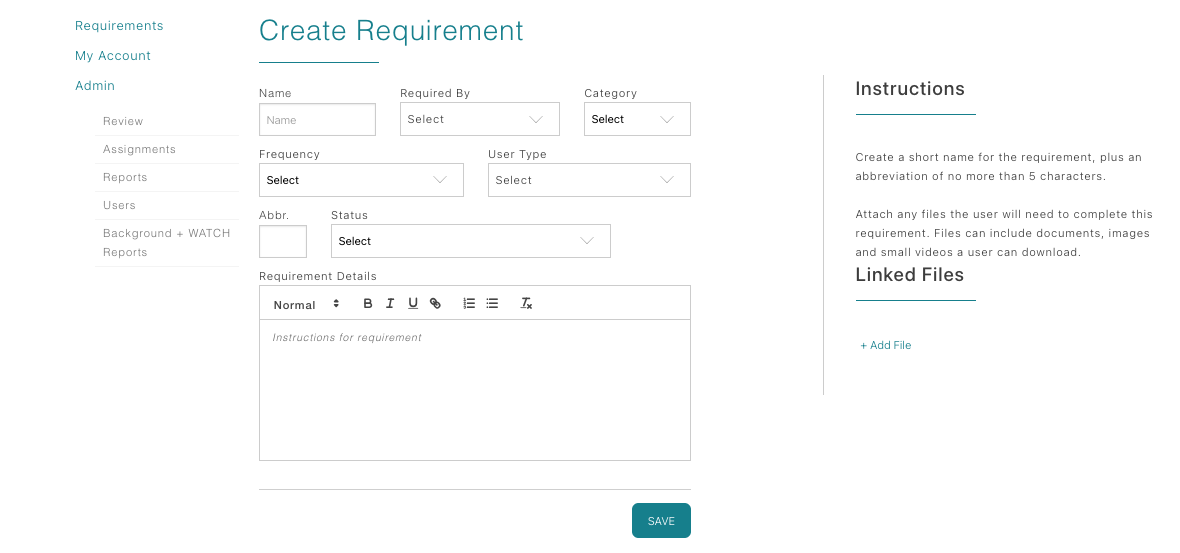The width and height of the screenshot is (1180, 553).
Task: Clear text formatting in the editor
Action: (x=526, y=304)
